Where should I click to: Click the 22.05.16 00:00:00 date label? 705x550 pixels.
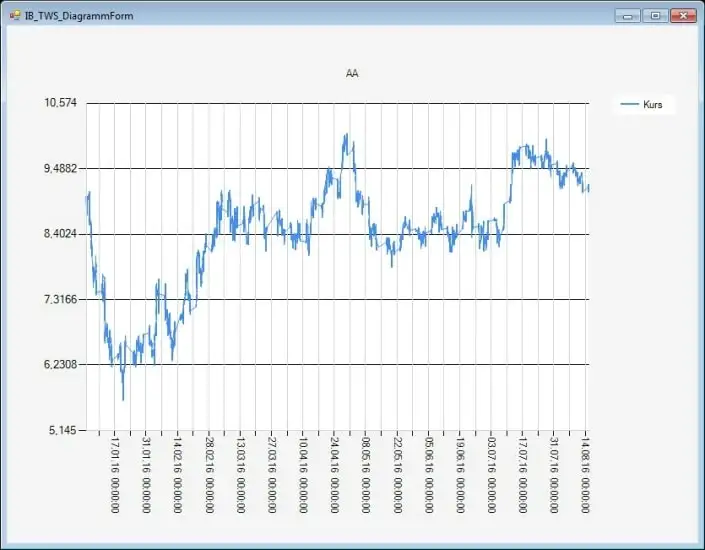[x=397, y=475]
